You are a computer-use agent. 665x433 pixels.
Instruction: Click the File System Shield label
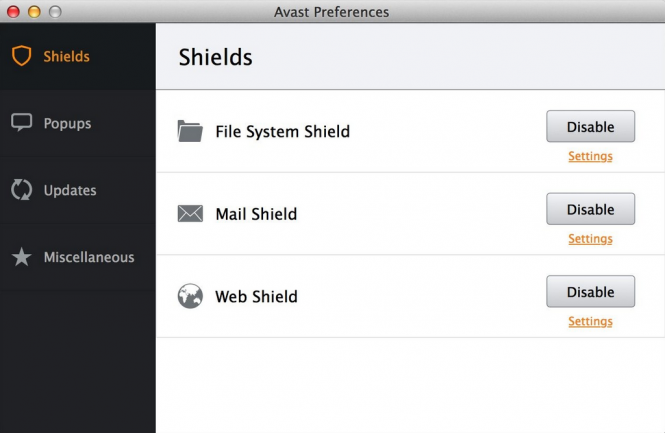click(x=282, y=131)
